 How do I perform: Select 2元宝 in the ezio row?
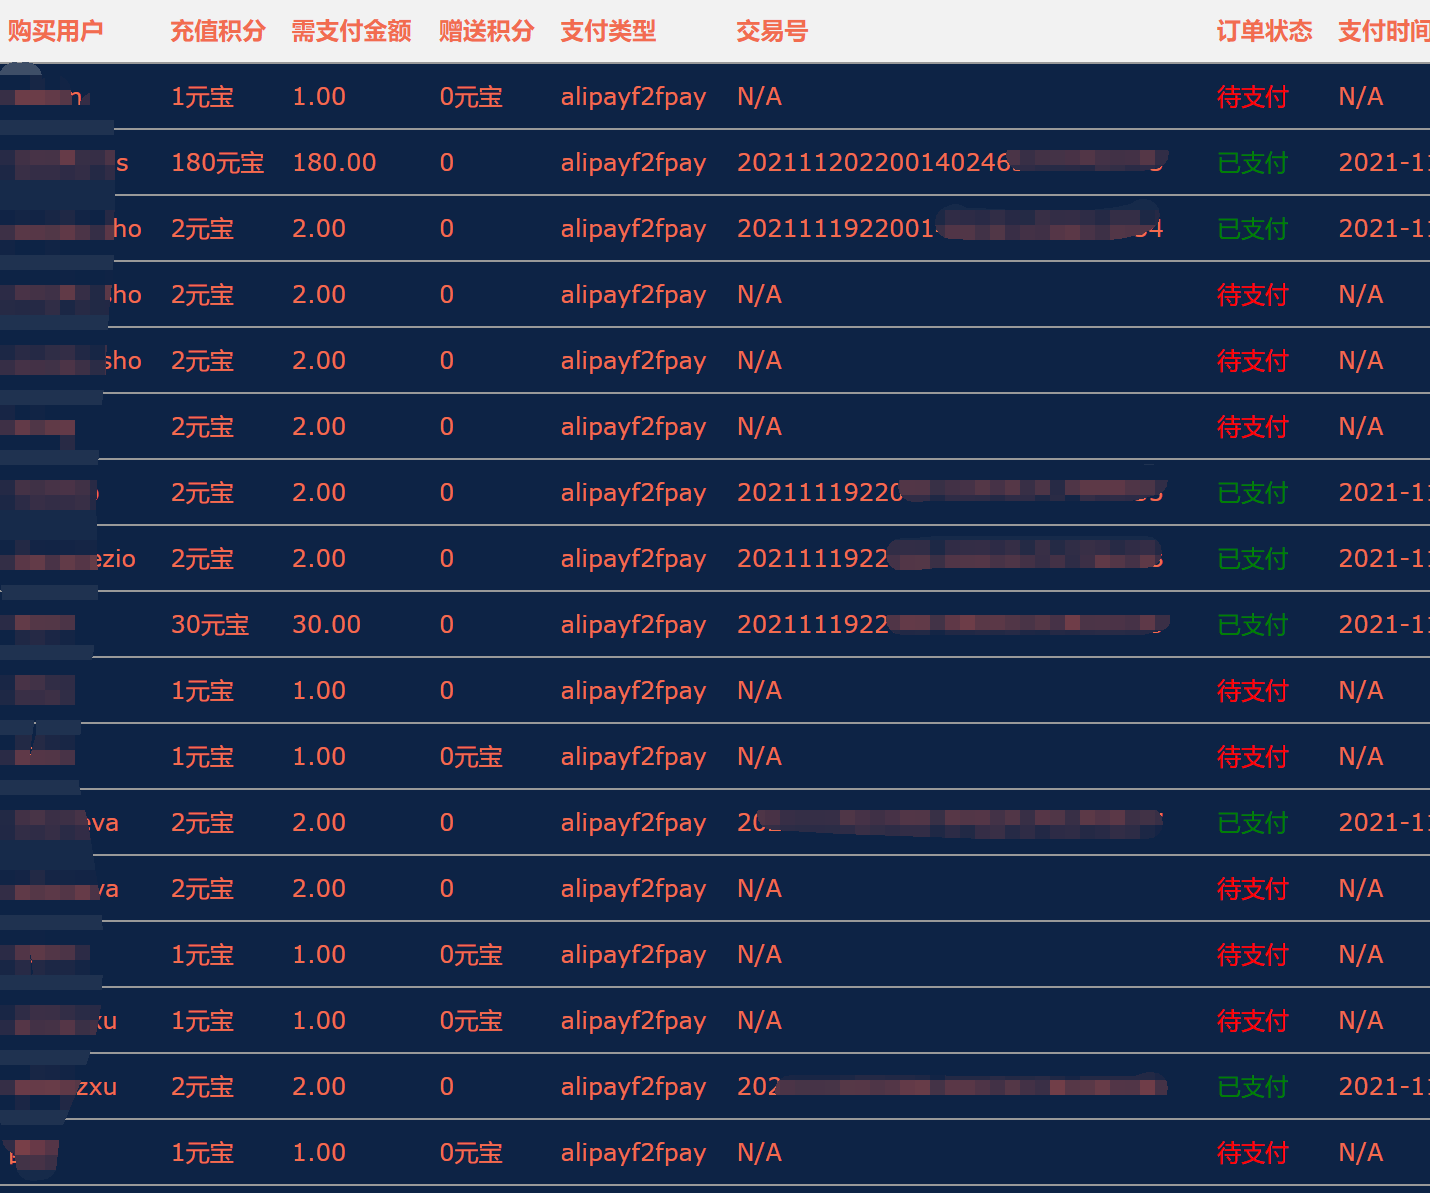[202, 559]
